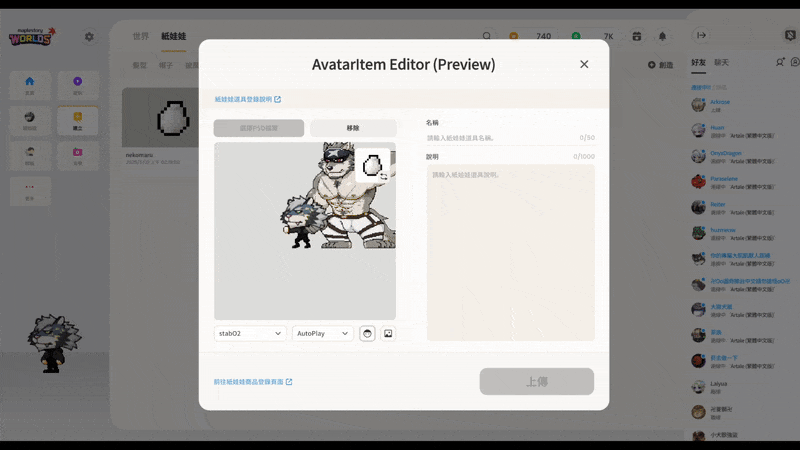Select the first avatar sub-tab below 世界
800x450 pixels.
[x=139, y=65]
